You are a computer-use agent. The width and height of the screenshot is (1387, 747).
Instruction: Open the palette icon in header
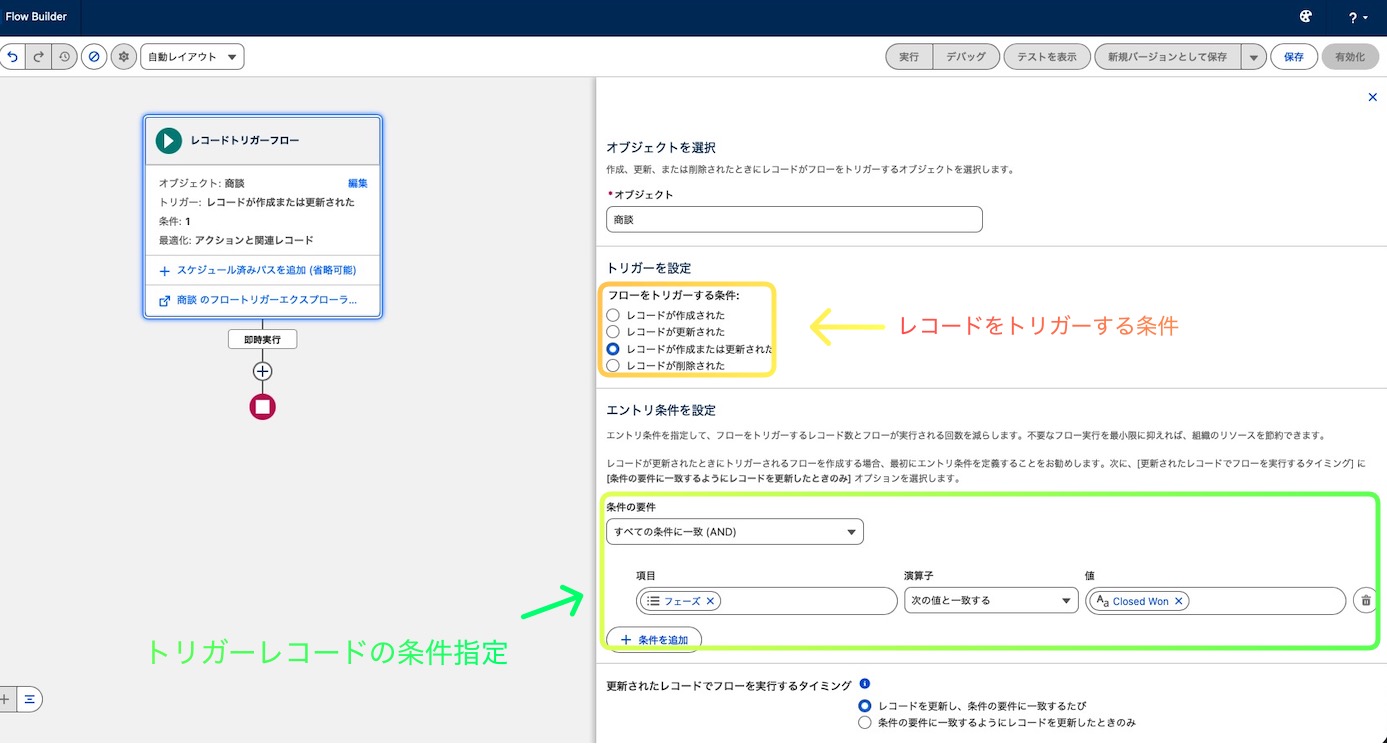point(1305,17)
